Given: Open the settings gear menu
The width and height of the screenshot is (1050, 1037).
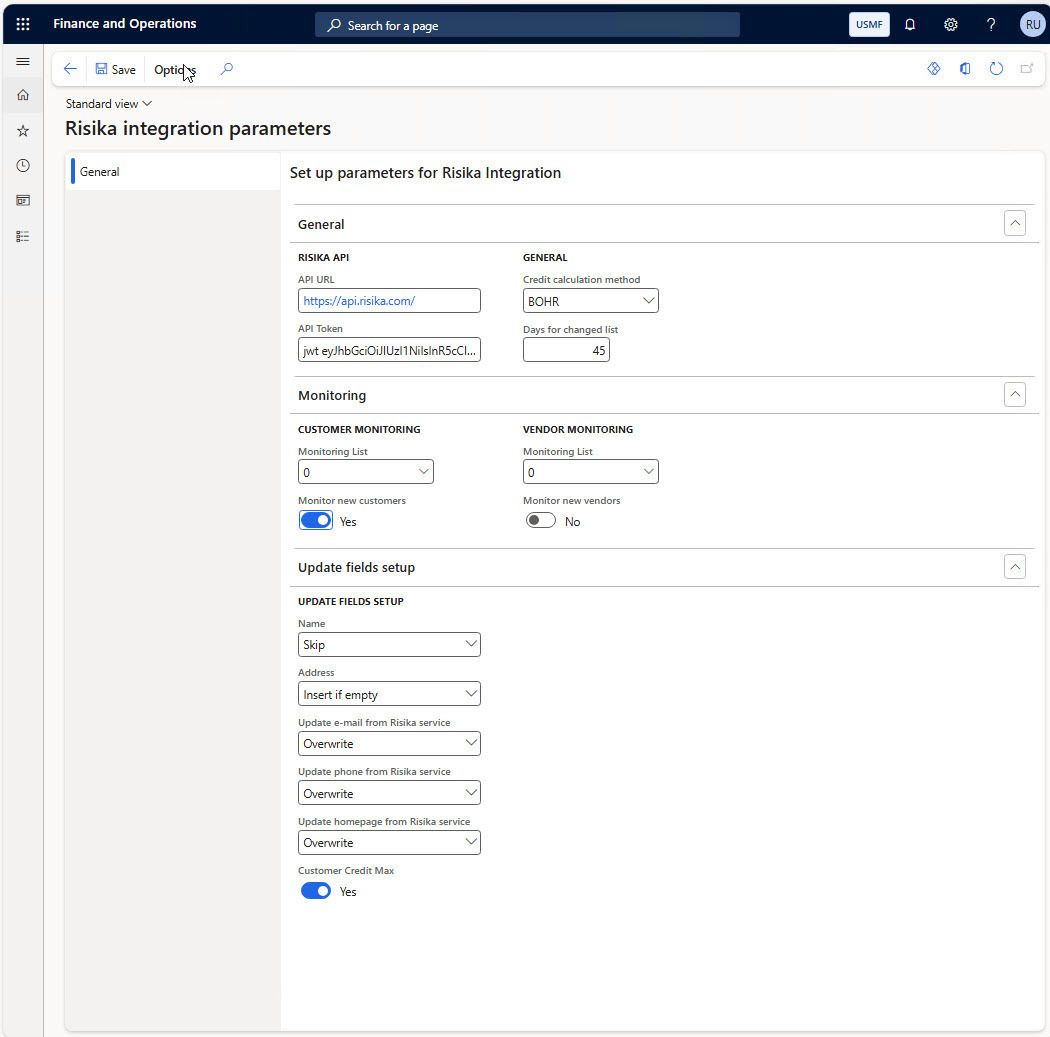Looking at the screenshot, I should pos(950,25).
